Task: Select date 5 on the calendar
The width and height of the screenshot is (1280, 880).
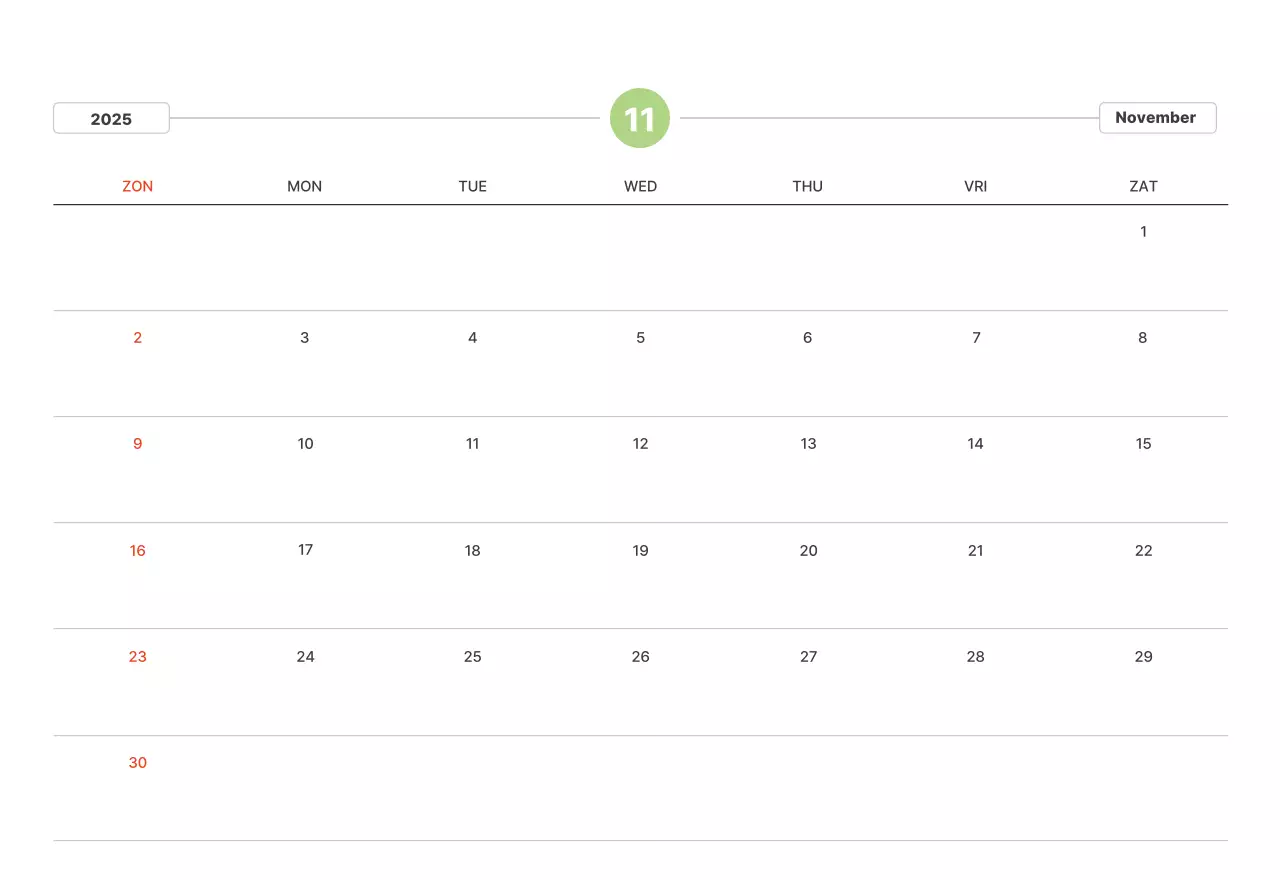Action: (x=640, y=338)
